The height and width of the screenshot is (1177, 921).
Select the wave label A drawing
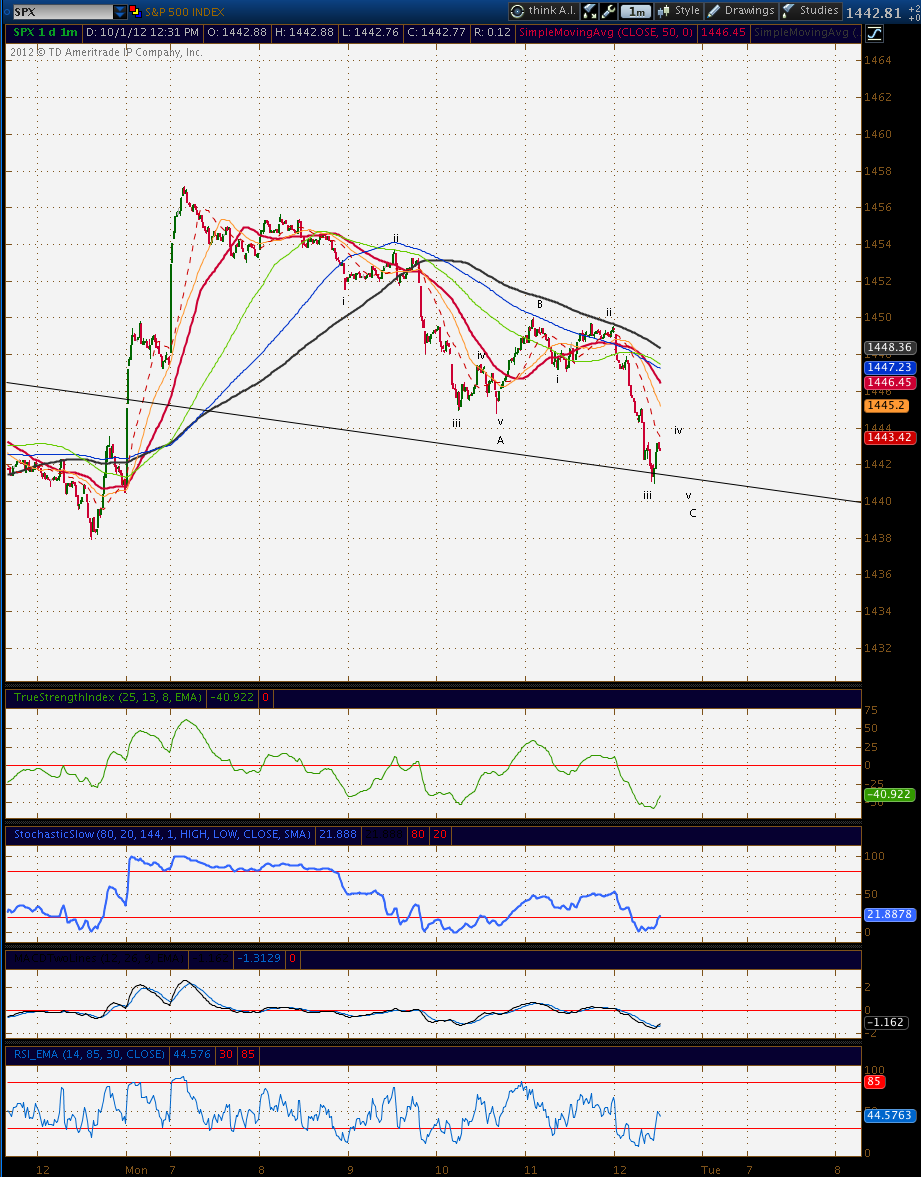tap(500, 441)
